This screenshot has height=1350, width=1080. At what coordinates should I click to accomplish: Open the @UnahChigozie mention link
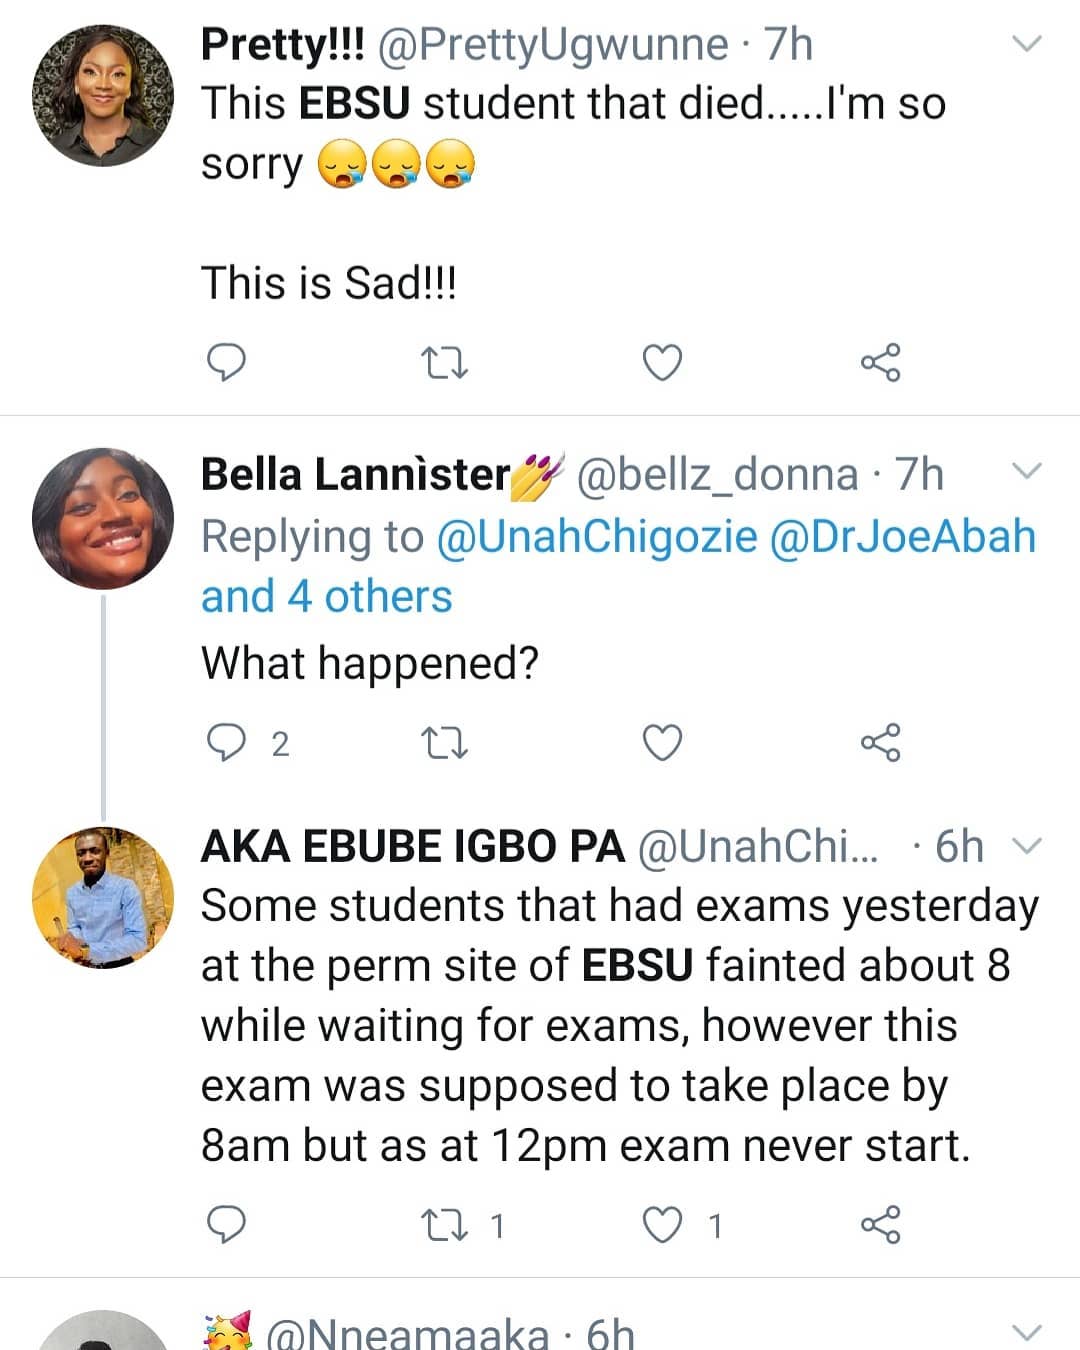click(597, 537)
